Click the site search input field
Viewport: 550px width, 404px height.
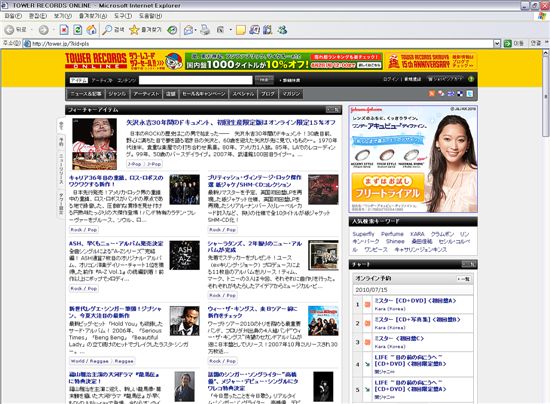(196, 80)
